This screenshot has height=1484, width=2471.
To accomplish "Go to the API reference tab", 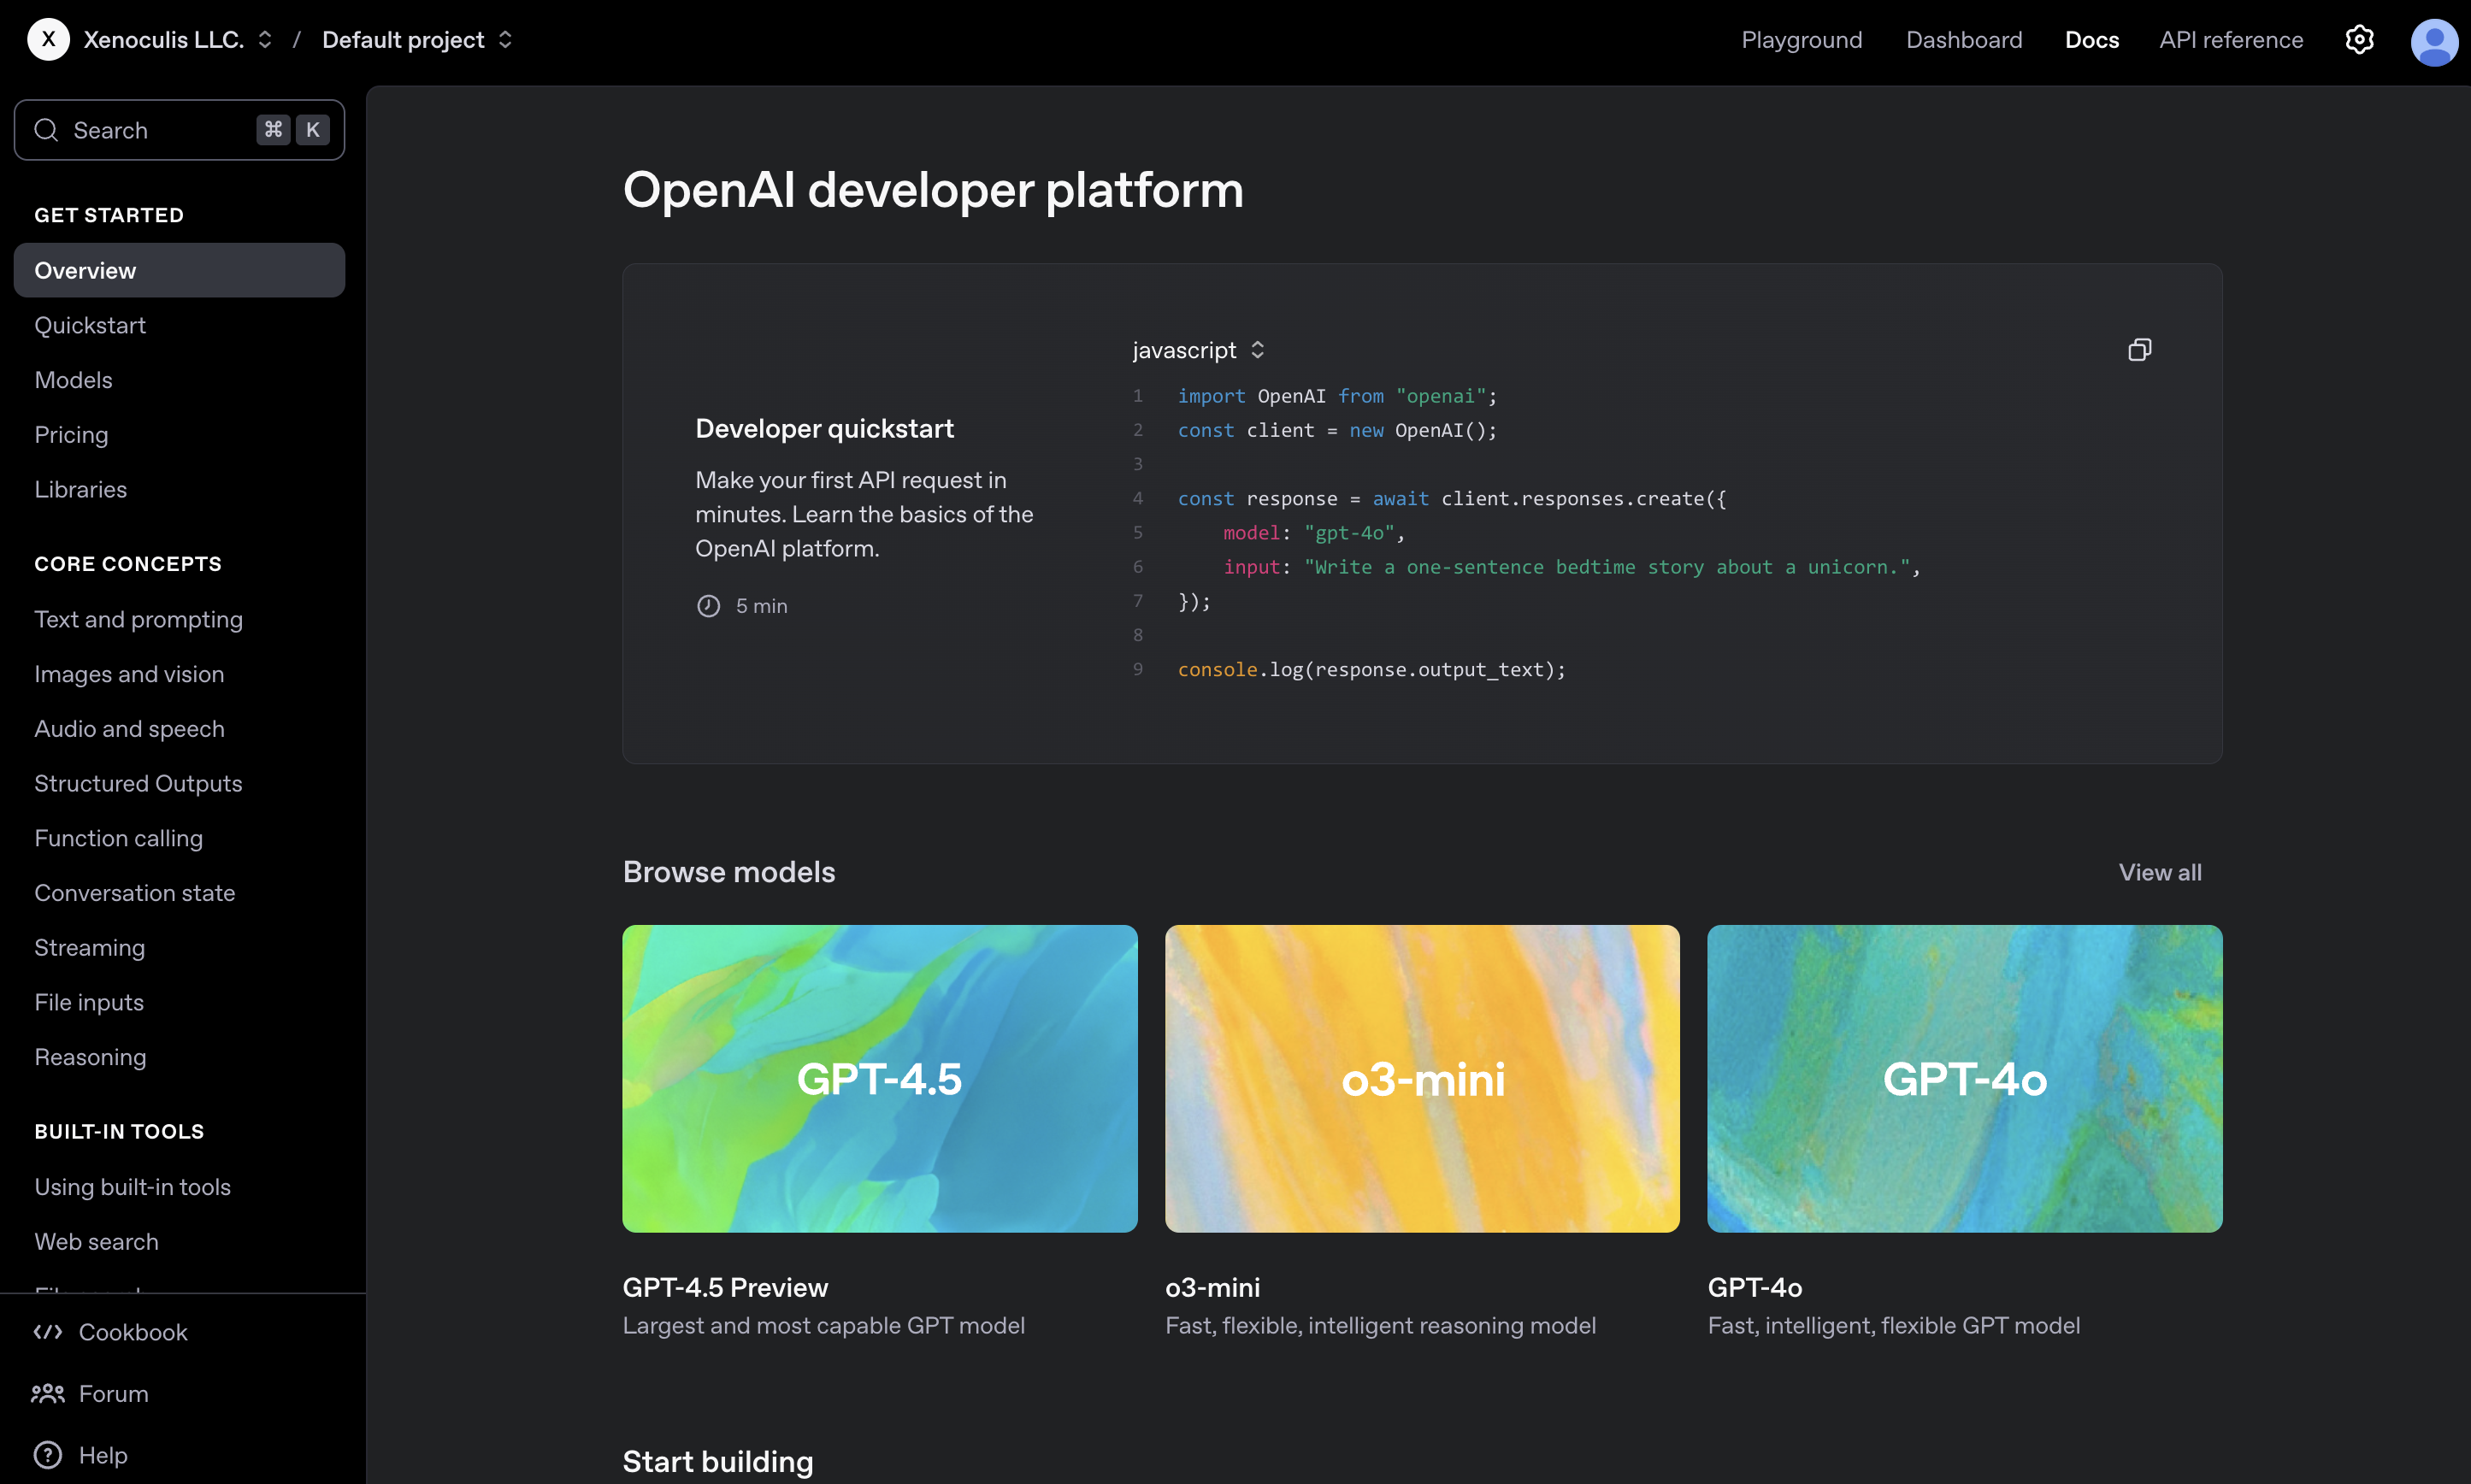I will pos(2230,40).
